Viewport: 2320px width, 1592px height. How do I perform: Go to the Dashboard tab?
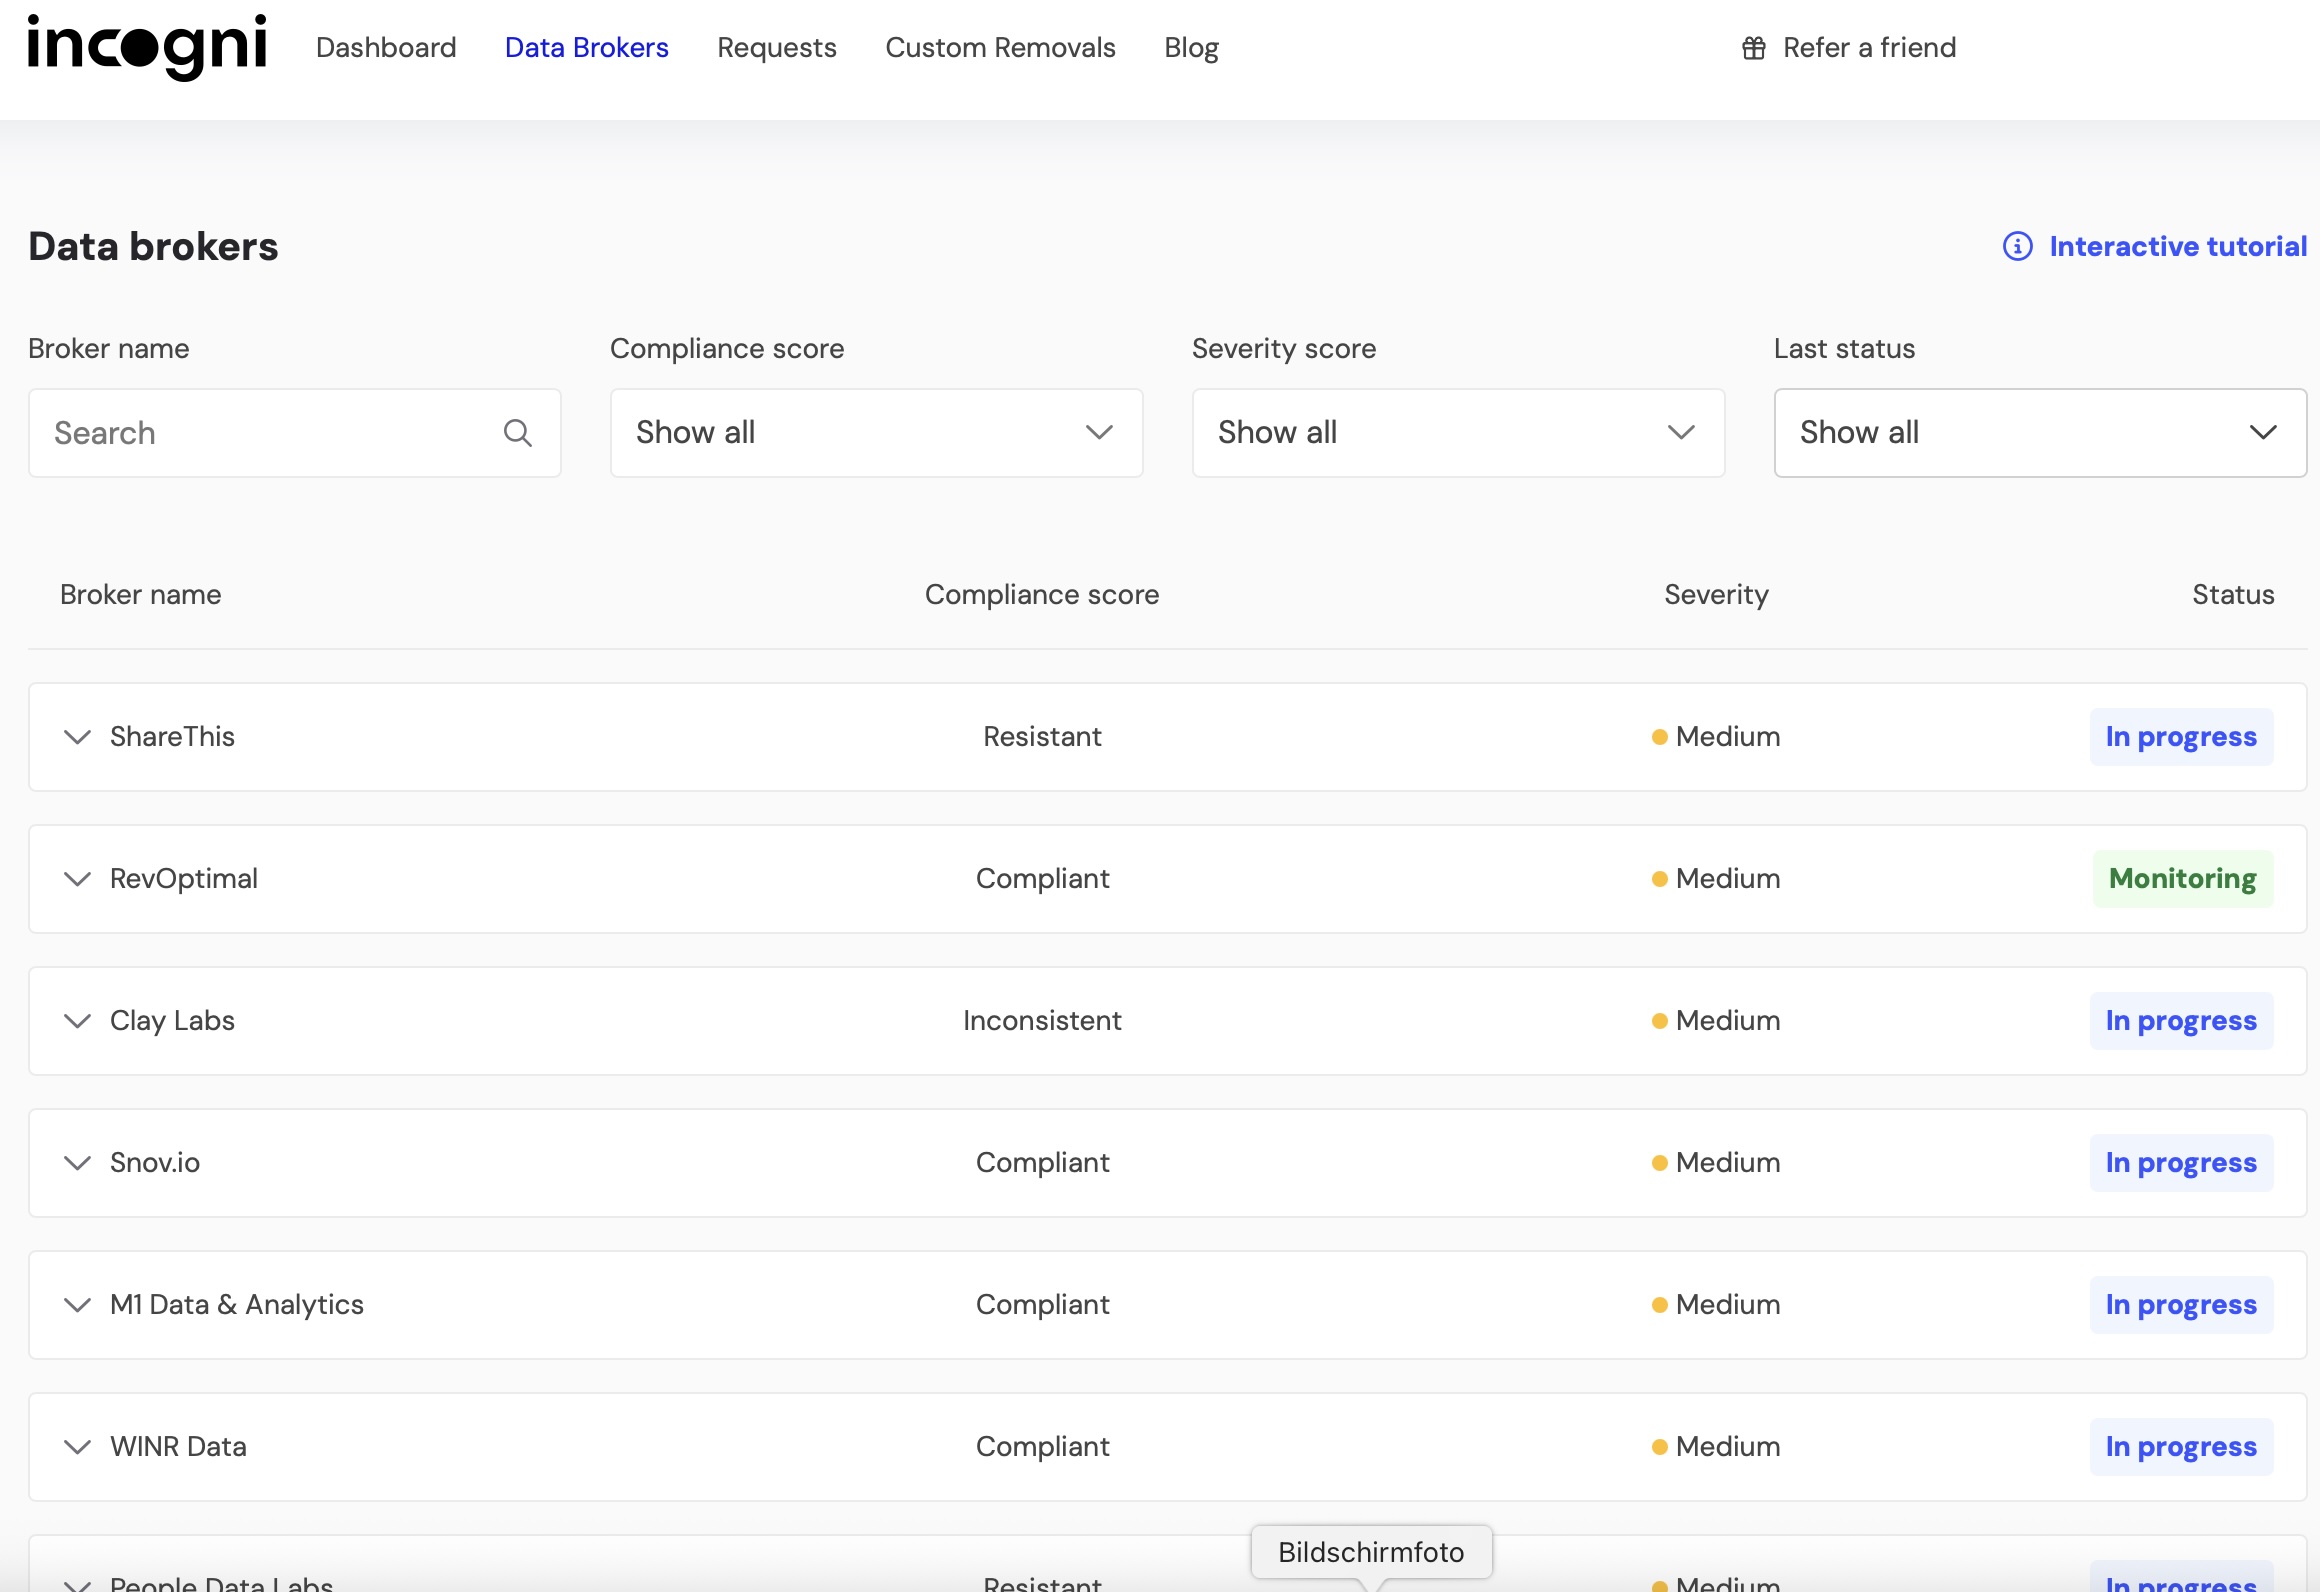[x=386, y=48]
